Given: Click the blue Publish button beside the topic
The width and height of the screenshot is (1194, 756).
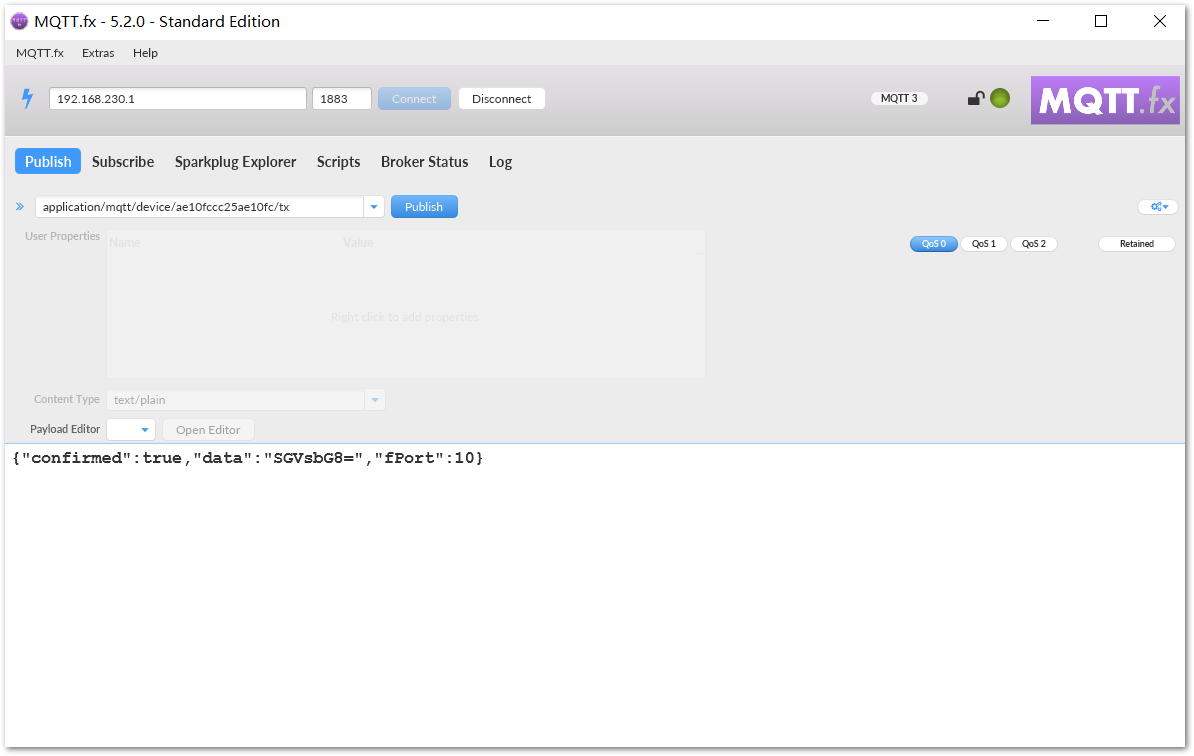Looking at the screenshot, I should (424, 207).
